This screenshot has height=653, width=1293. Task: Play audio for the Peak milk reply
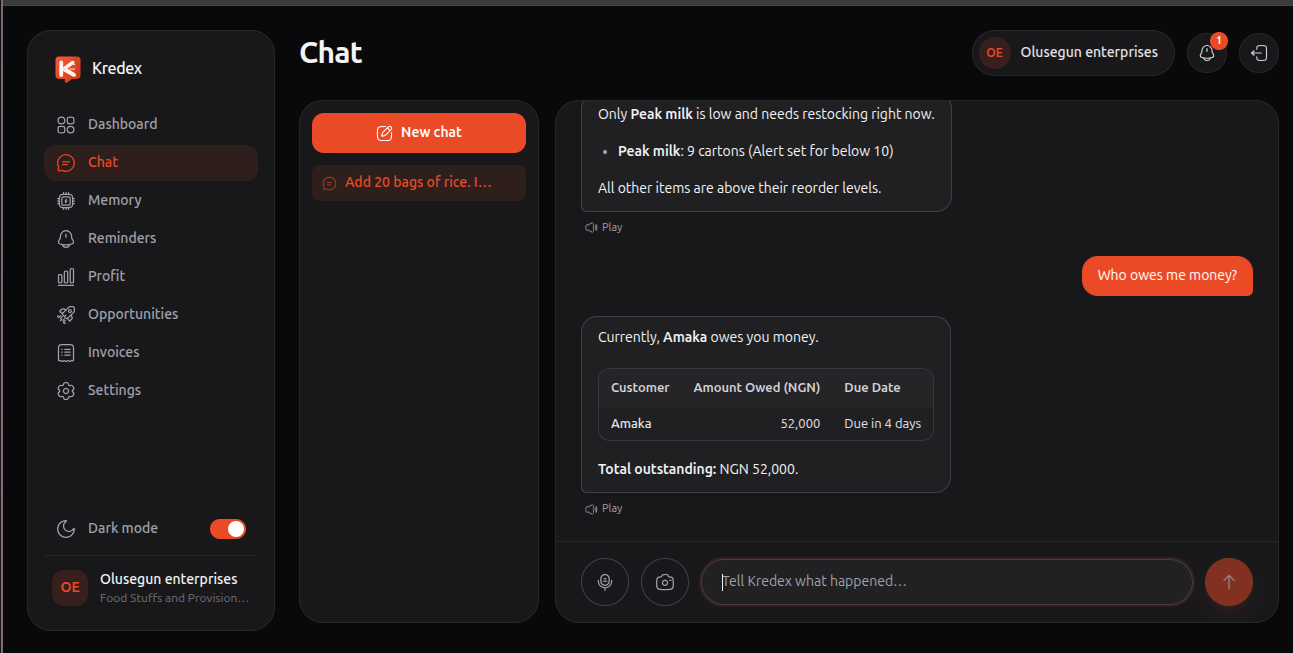[604, 227]
